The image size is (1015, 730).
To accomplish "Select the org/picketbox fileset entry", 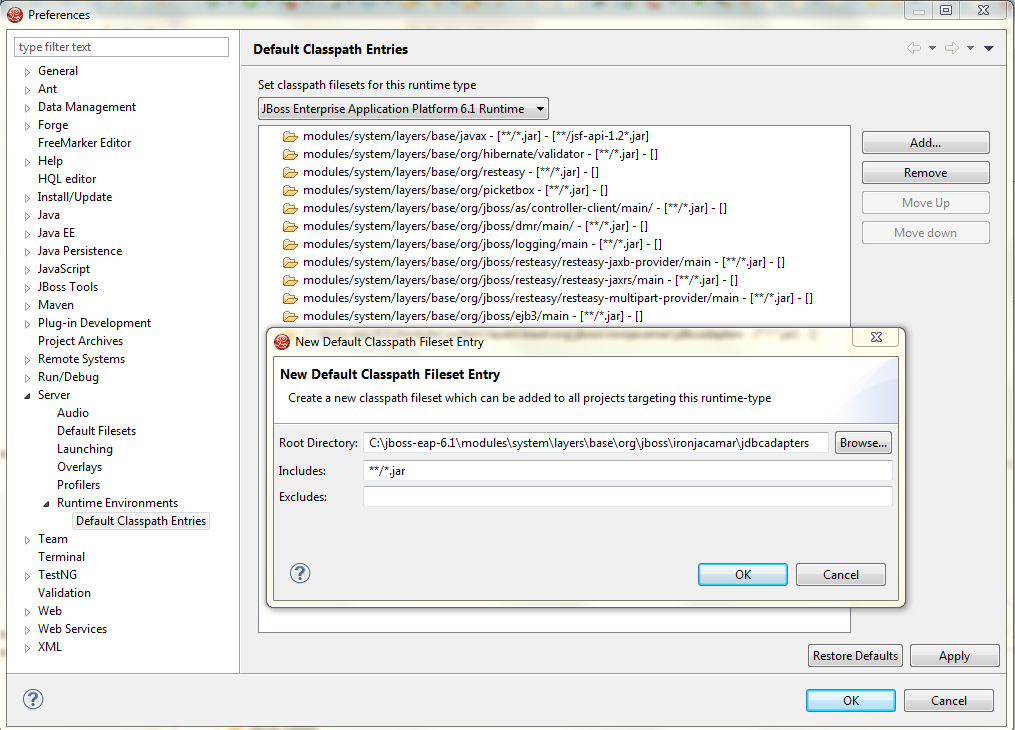I will [x=455, y=190].
